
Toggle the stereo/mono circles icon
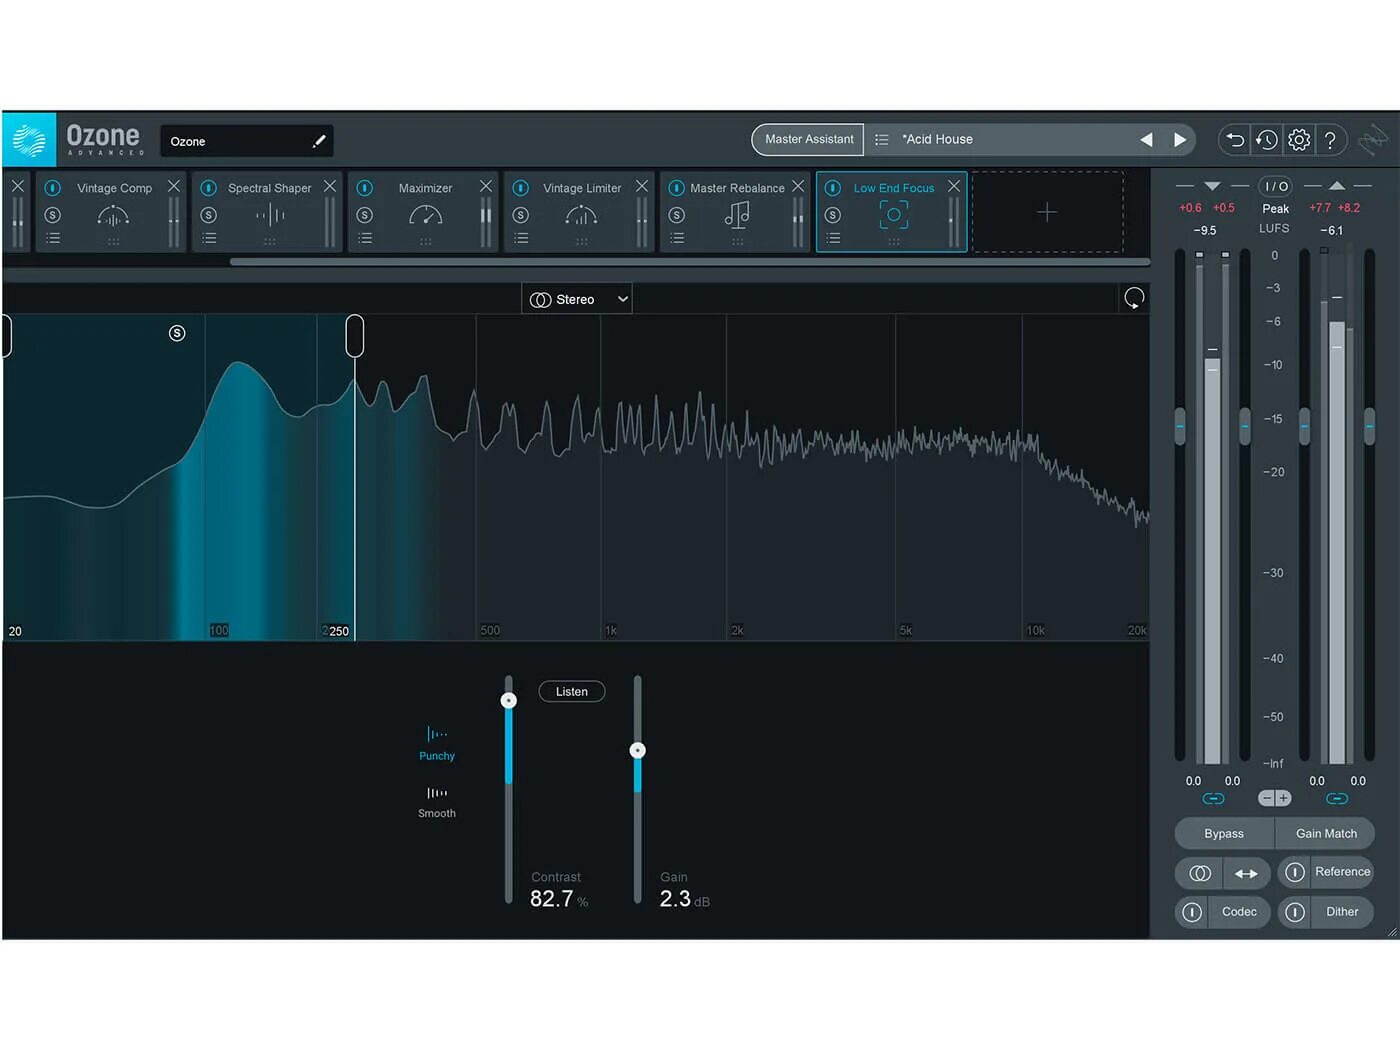click(1200, 874)
